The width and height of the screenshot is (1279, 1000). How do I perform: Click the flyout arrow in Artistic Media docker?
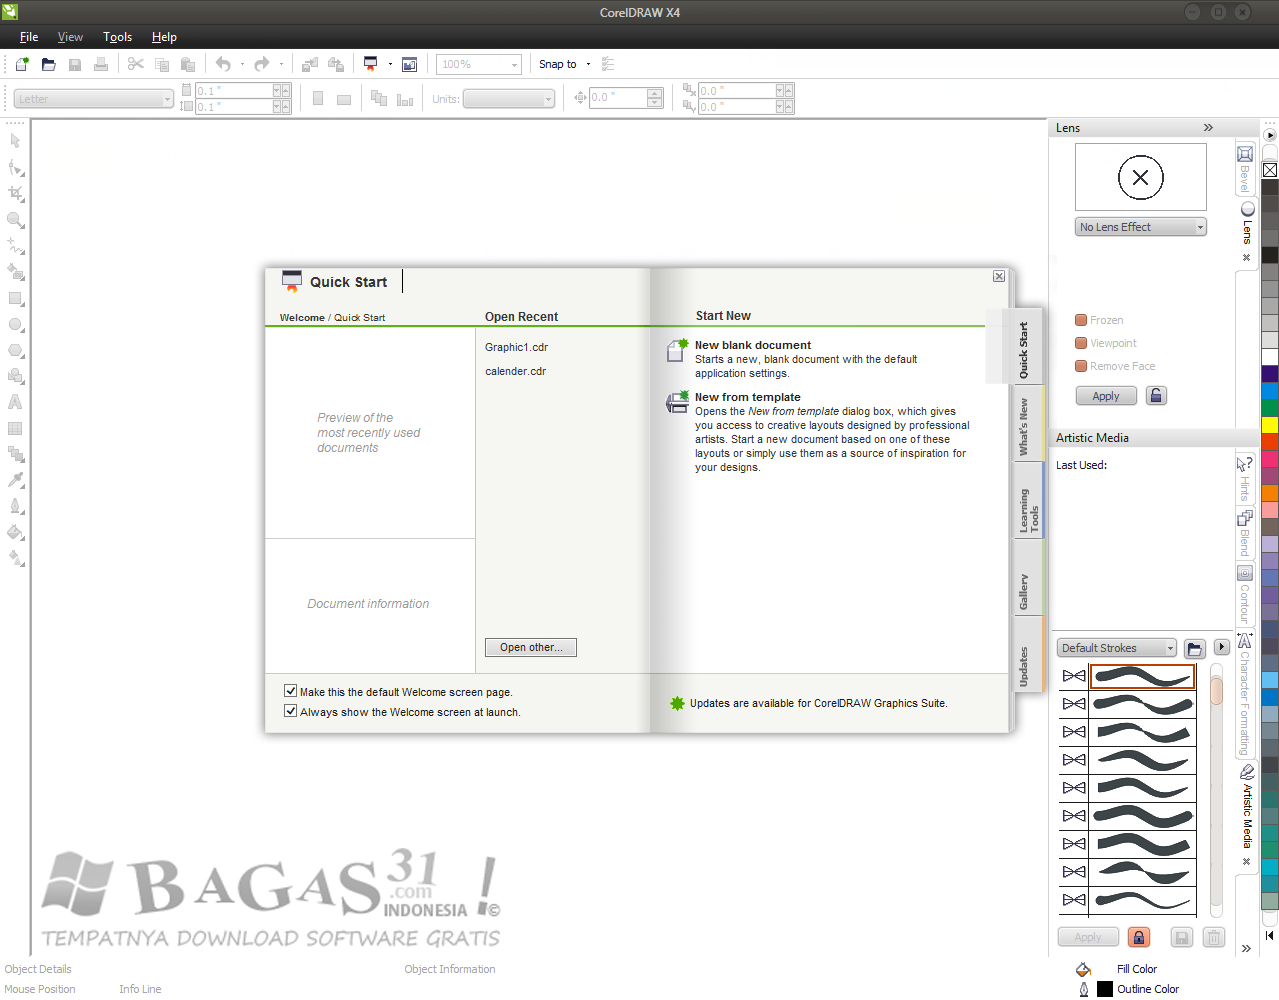[1221, 648]
